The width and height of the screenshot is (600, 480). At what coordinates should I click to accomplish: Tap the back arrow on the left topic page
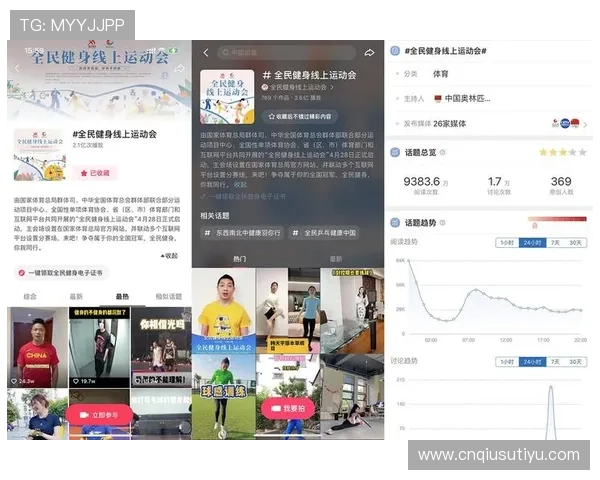click(17, 68)
